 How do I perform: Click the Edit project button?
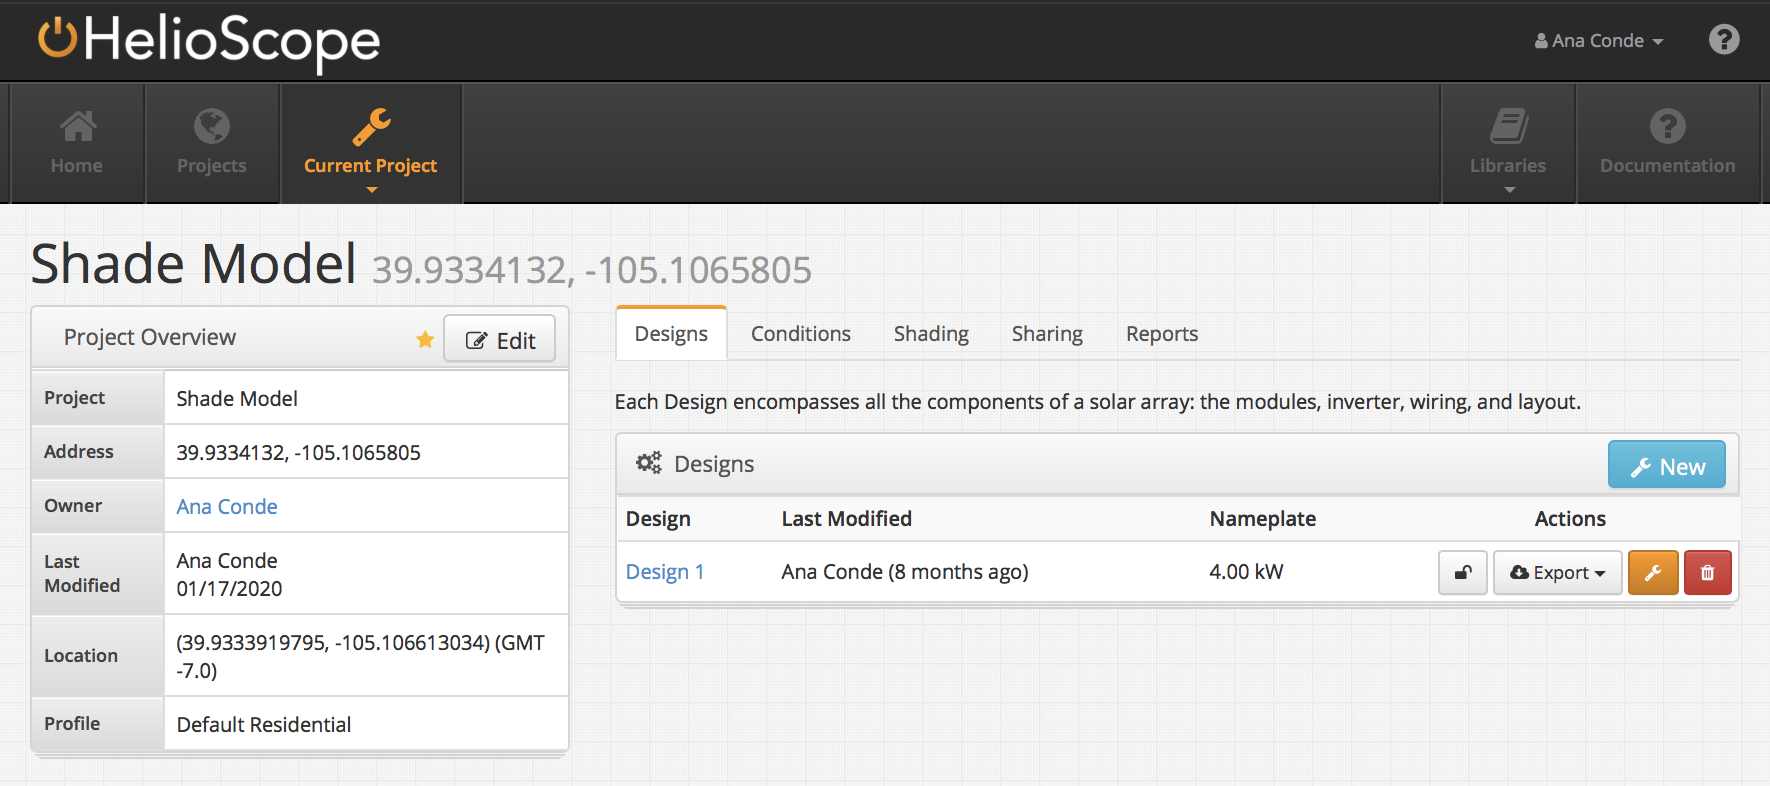tap(500, 340)
